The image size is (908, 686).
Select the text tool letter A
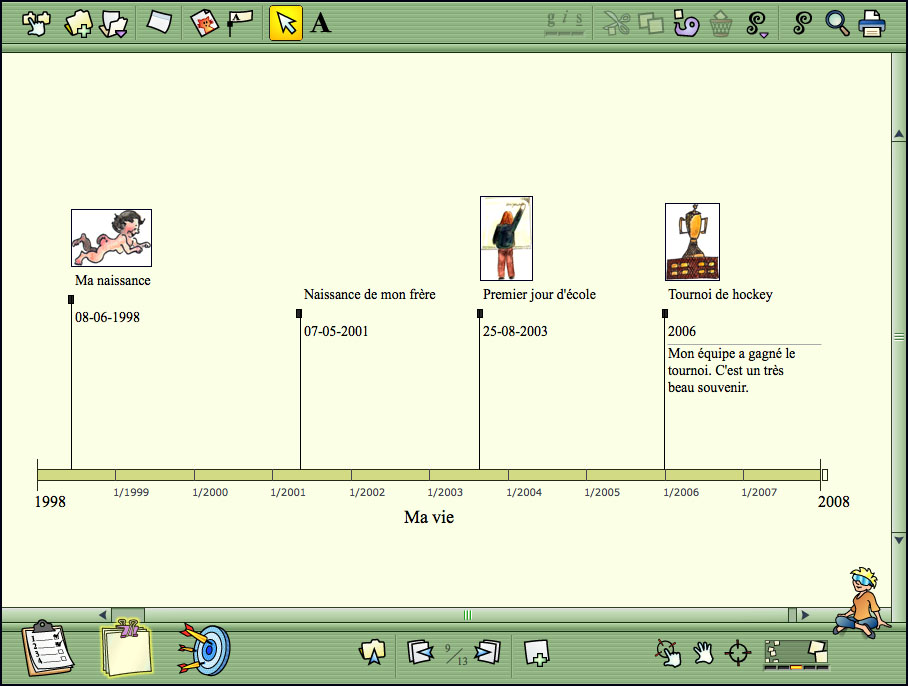pos(321,24)
